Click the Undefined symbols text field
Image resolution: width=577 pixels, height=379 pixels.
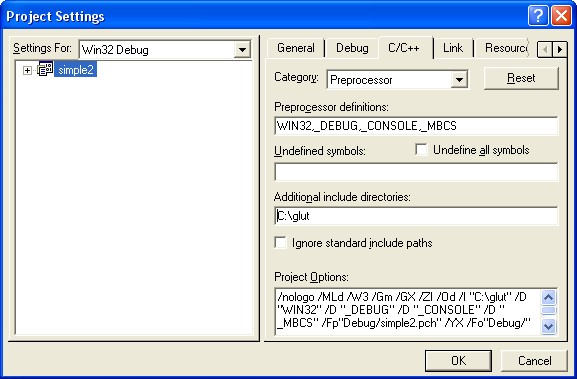pyautogui.click(x=416, y=172)
